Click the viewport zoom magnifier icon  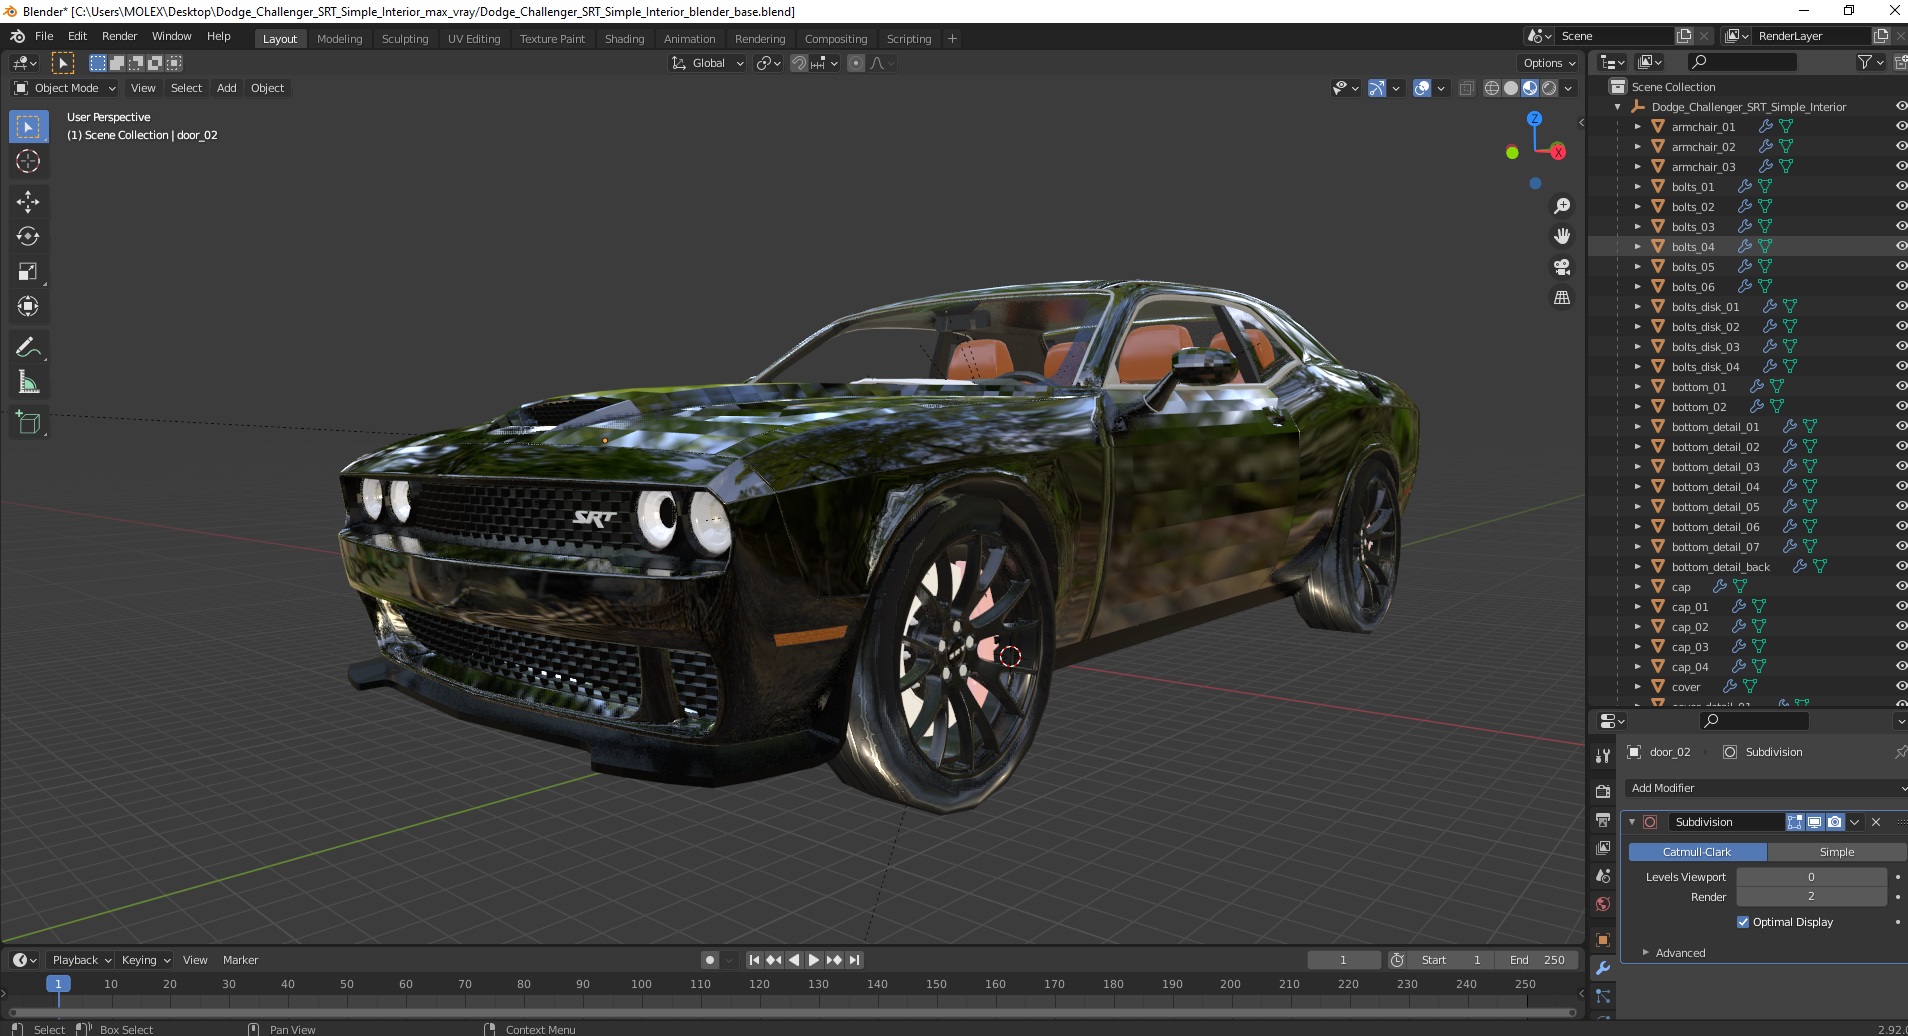(x=1562, y=206)
